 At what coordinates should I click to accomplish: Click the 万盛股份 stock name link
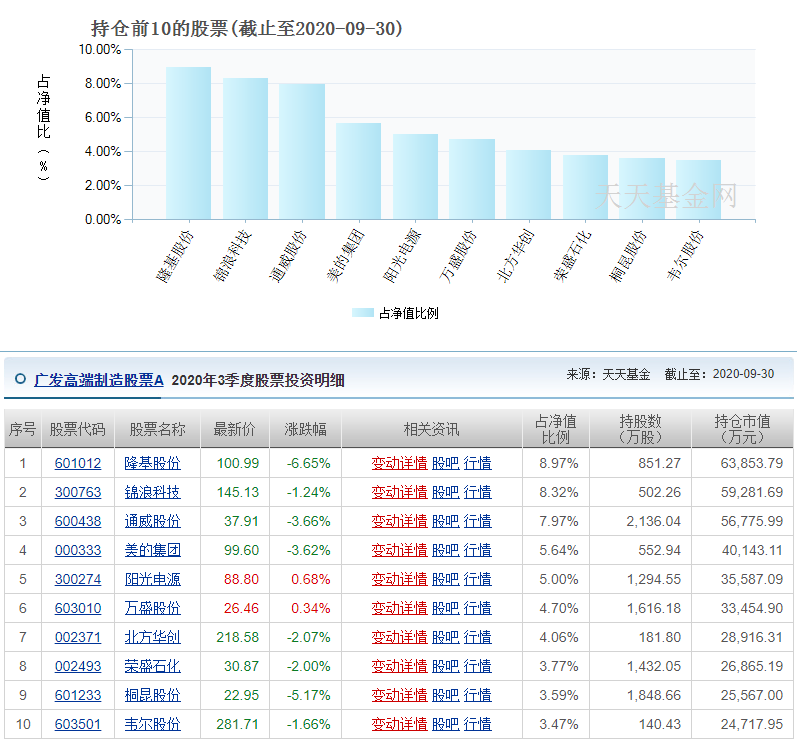(x=152, y=608)
